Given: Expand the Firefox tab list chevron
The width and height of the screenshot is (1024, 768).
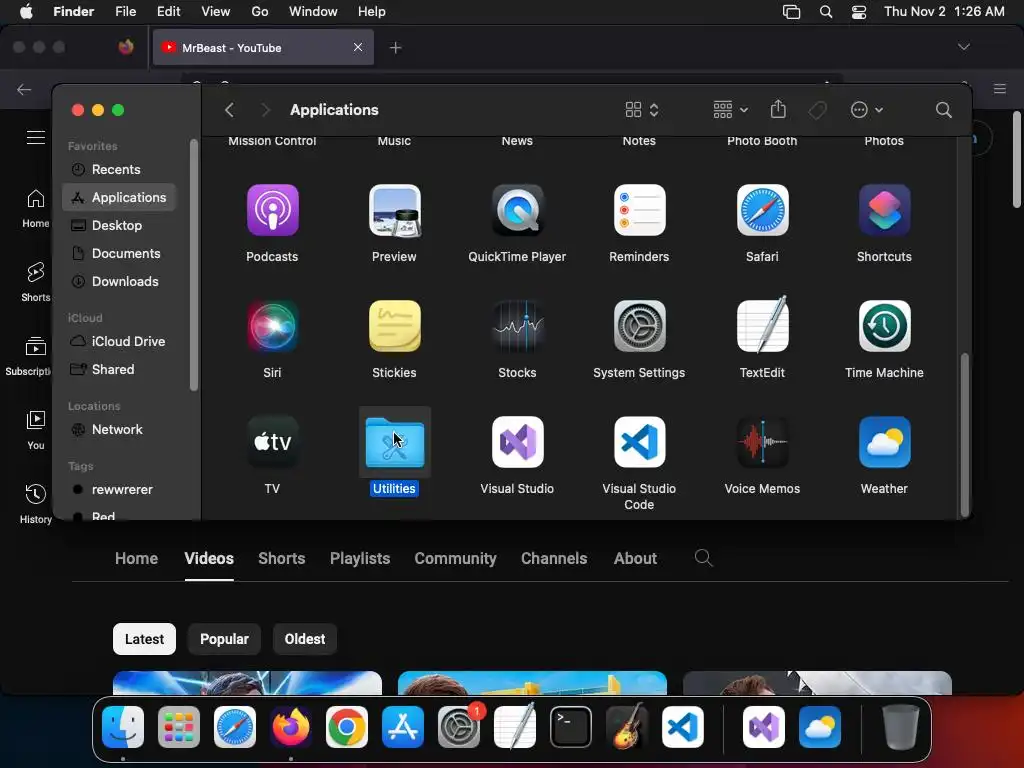Looking at the screenshot, I should pos(963,47).
